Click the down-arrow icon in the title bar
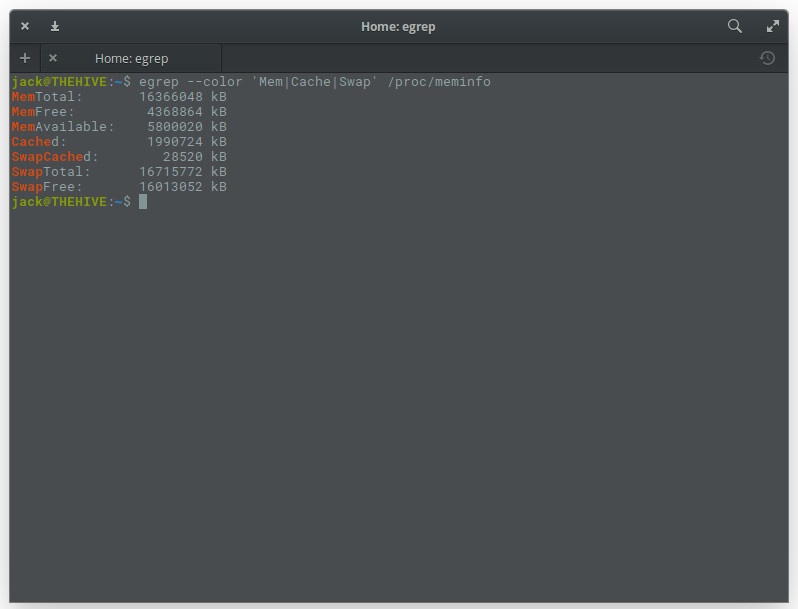This screenshot has height=609, width=798. tap(55, 26)
